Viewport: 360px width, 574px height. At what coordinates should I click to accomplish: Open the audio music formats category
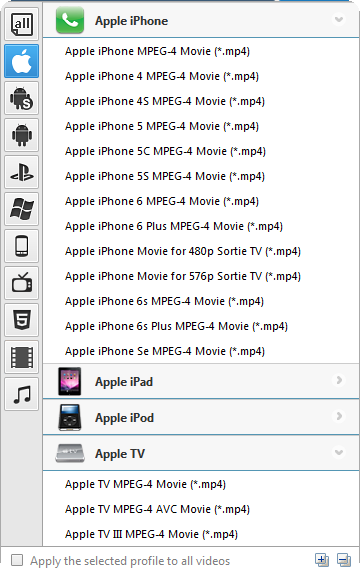[x=22, y=394]
